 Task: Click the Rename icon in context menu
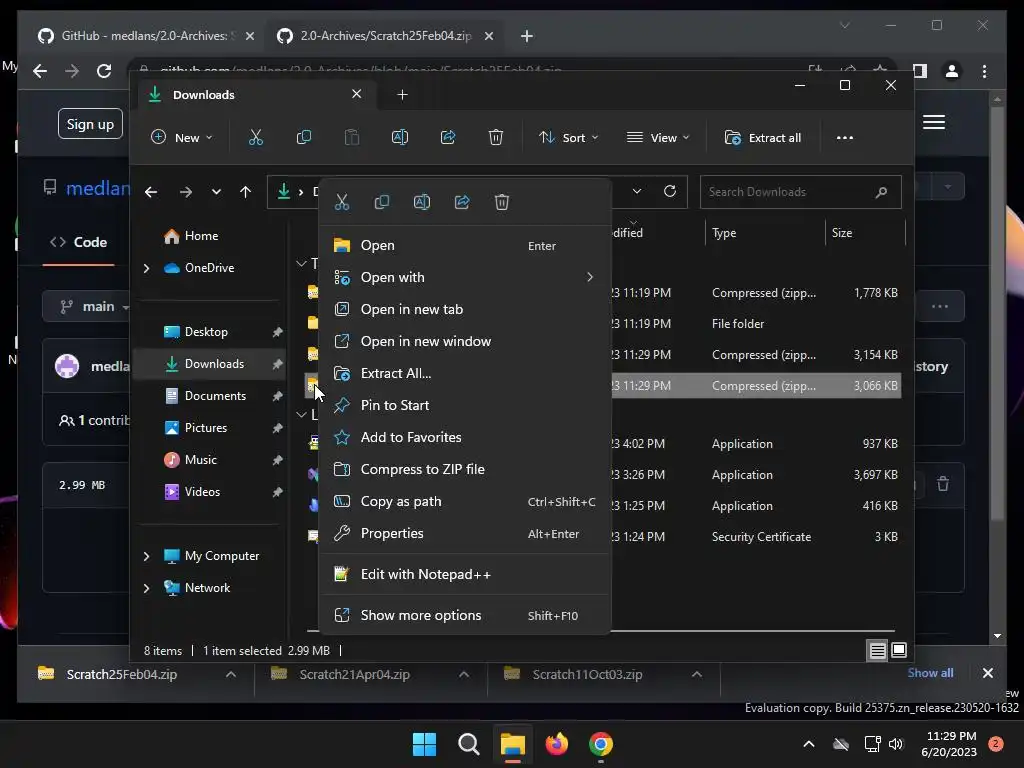(x=422, y=202)
